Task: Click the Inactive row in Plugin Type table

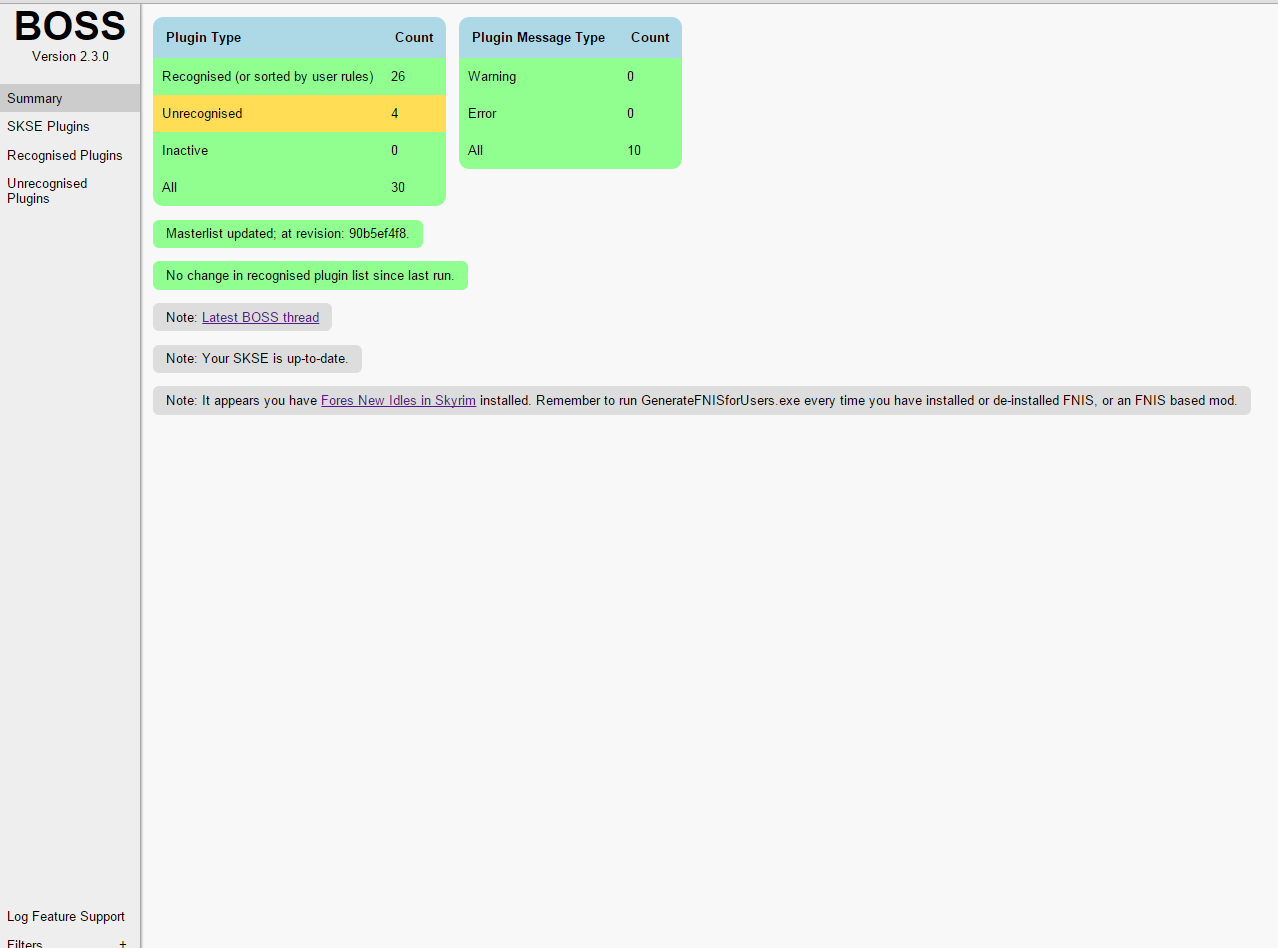Action: 299,150
